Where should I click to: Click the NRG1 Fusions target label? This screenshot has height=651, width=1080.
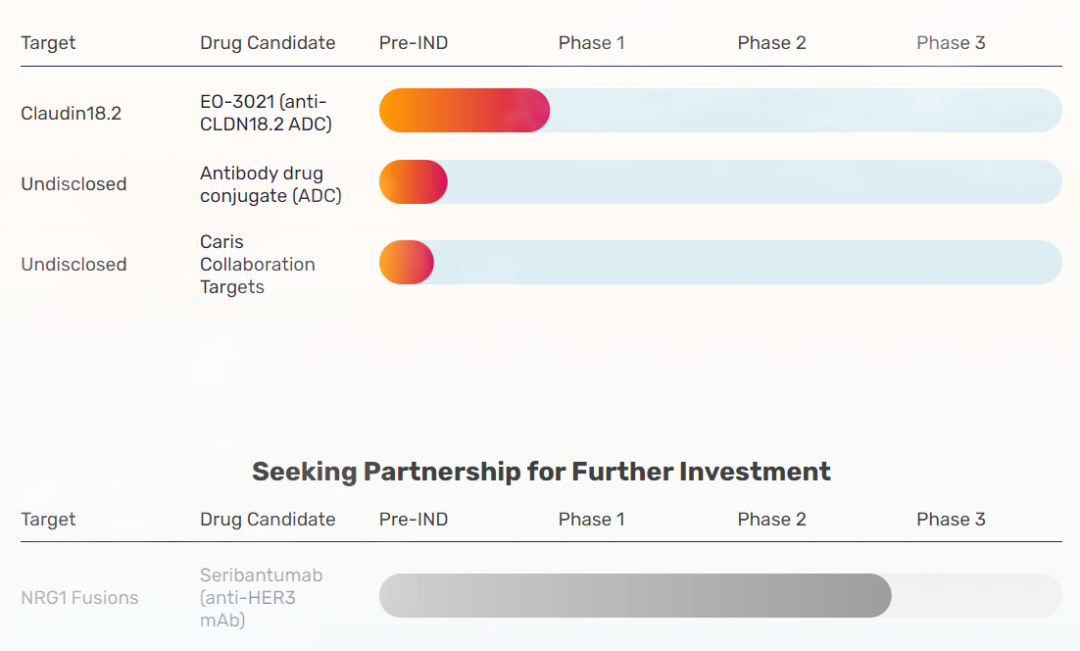click(x=79, y=598)
